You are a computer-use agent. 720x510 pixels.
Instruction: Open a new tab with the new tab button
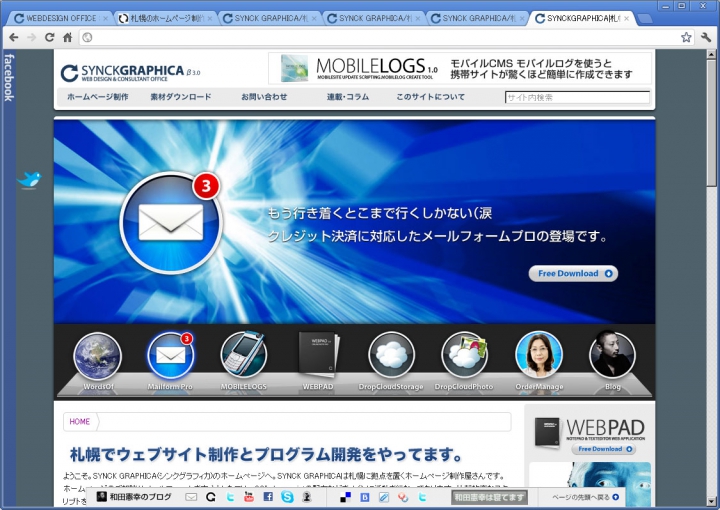(645, 18)
